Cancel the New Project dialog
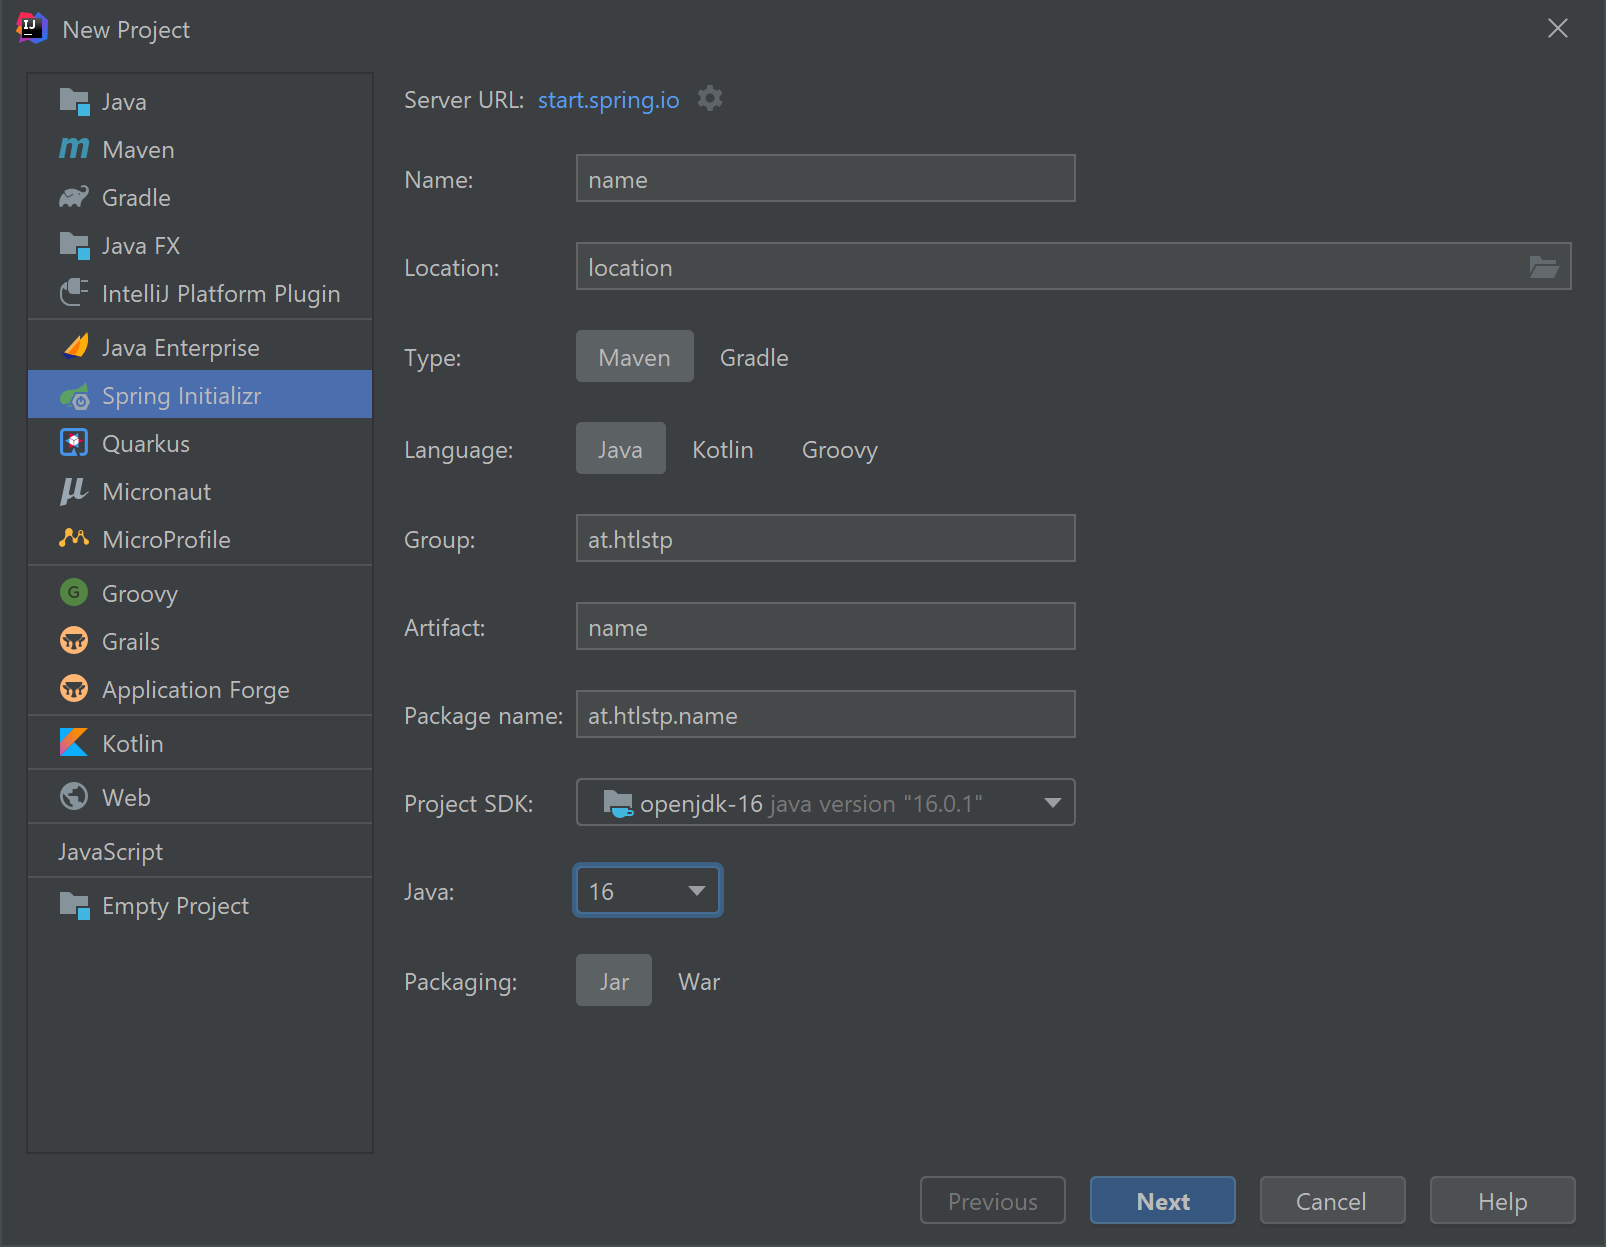1606x1247 pixels. [1331, 1201]
